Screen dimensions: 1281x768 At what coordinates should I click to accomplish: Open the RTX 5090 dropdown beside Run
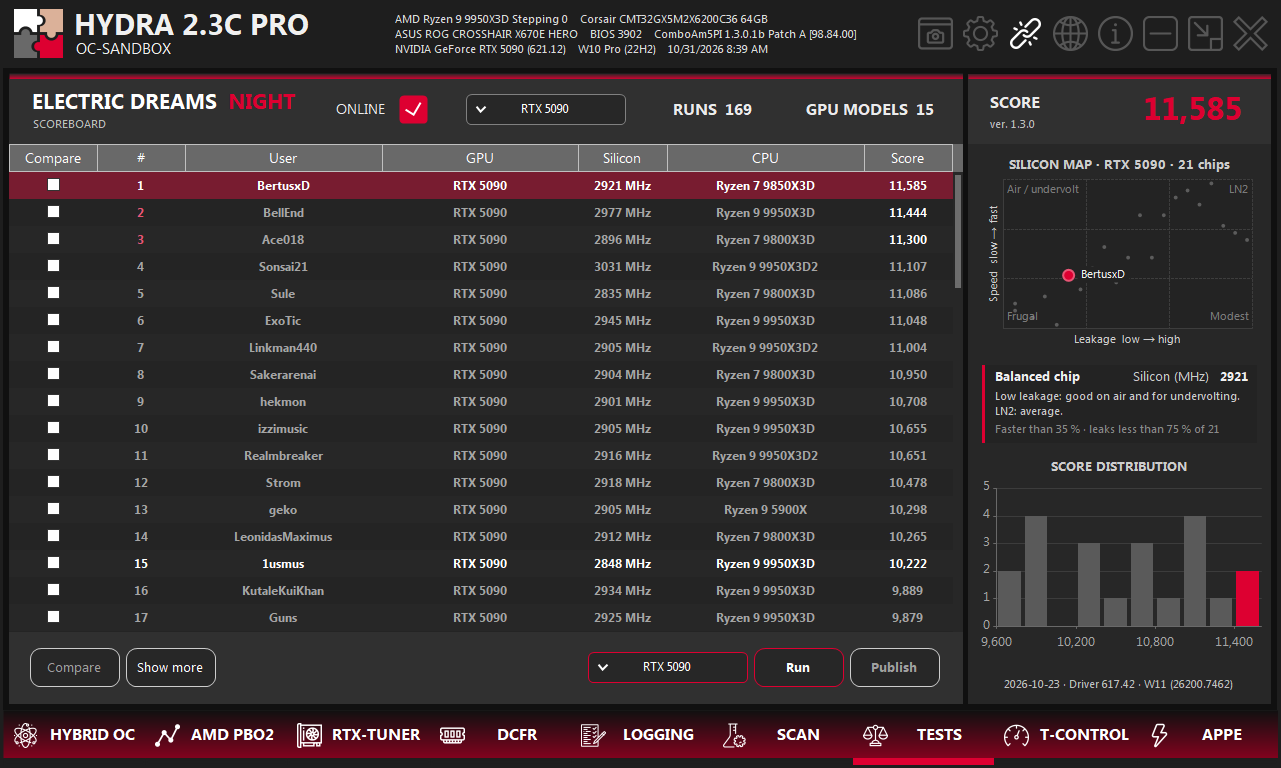click(x=668, y=667)
